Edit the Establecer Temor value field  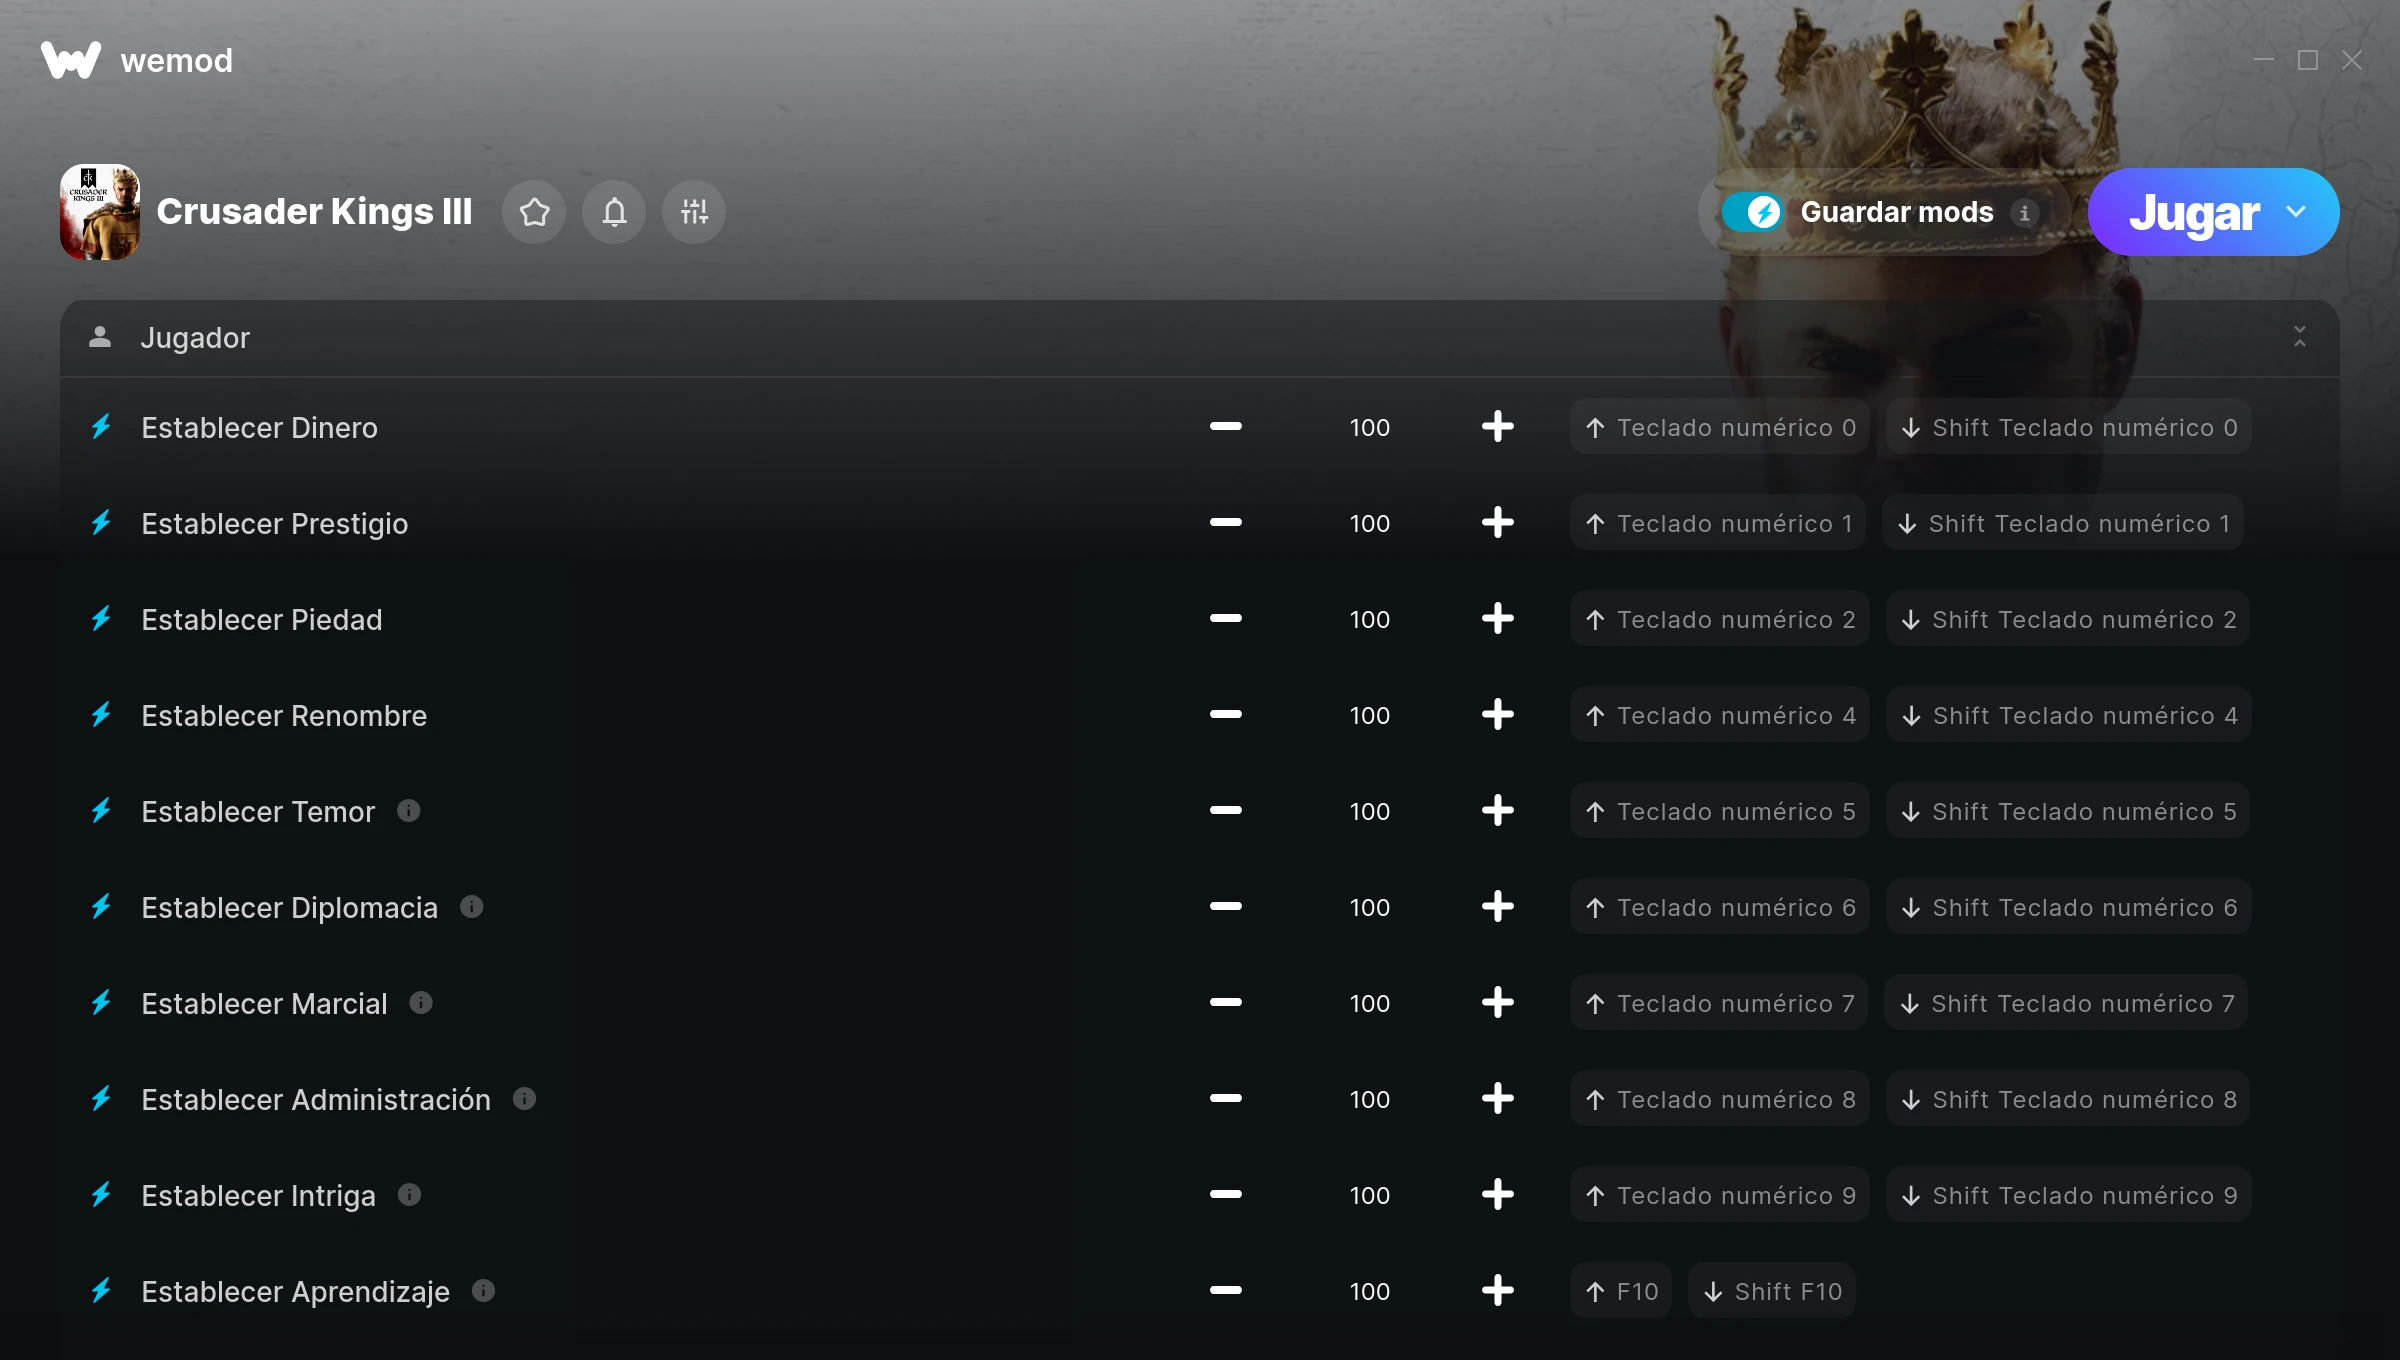(x=1370, y=811)
